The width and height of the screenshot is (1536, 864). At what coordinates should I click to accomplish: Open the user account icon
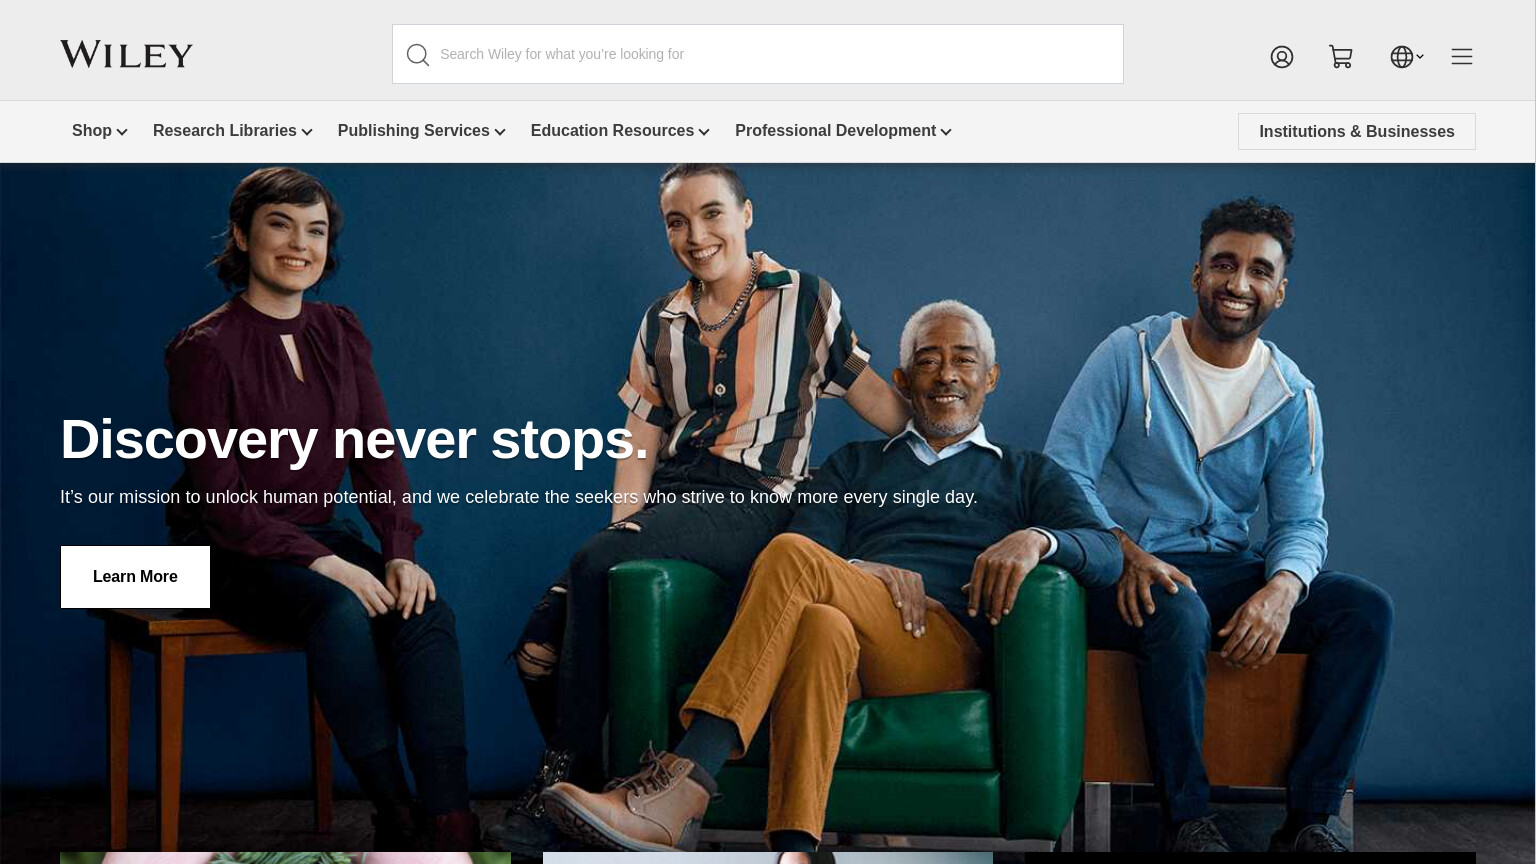1282,57
